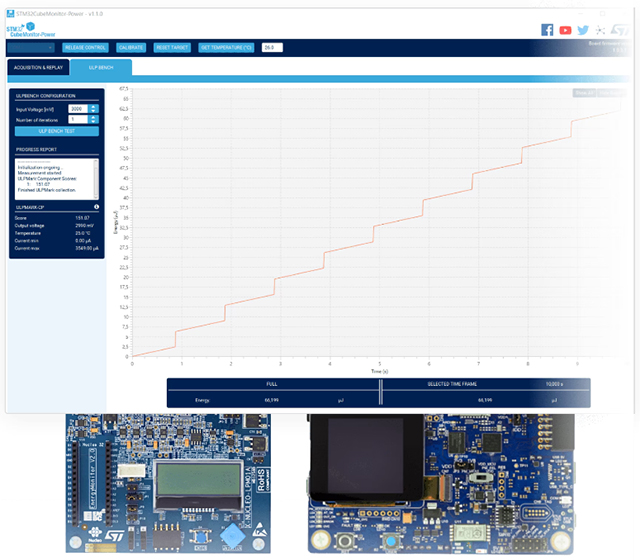Click the X-NUCLEO-LPM01A board image

pyautogui.click(x=168, y=483)
